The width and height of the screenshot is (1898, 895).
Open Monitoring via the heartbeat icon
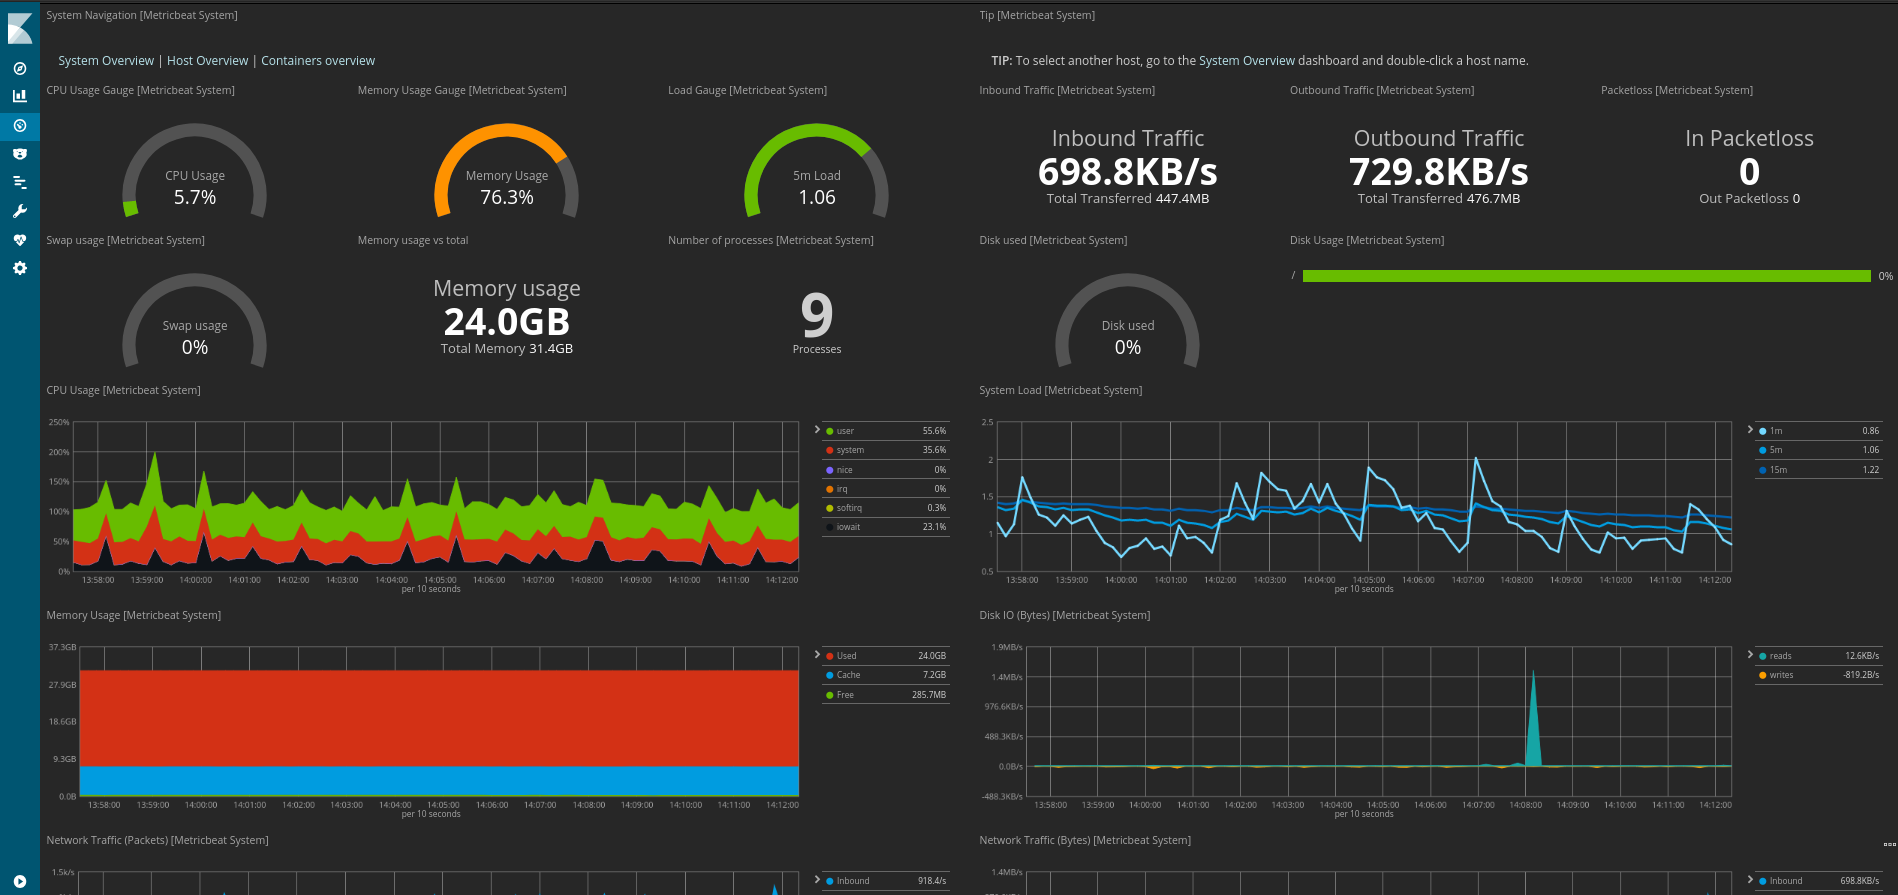(x=20, y=240)
